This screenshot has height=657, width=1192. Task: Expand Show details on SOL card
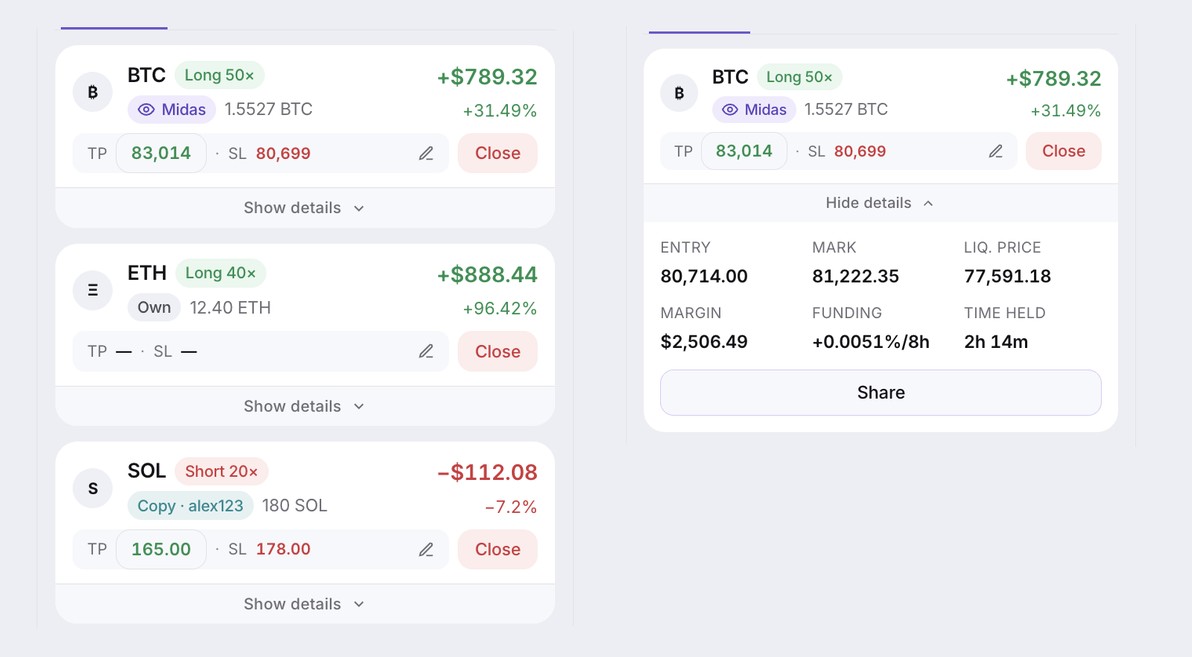[305, 604]
